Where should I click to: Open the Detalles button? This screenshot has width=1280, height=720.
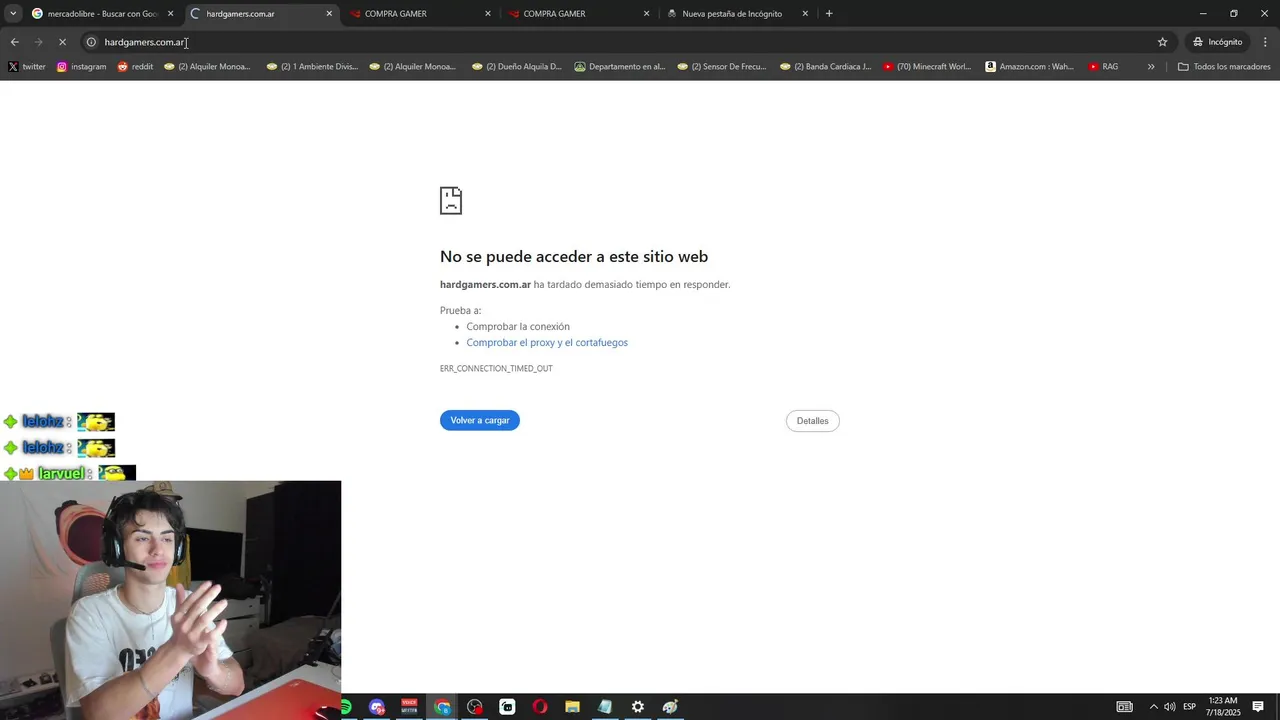[813, 421]
